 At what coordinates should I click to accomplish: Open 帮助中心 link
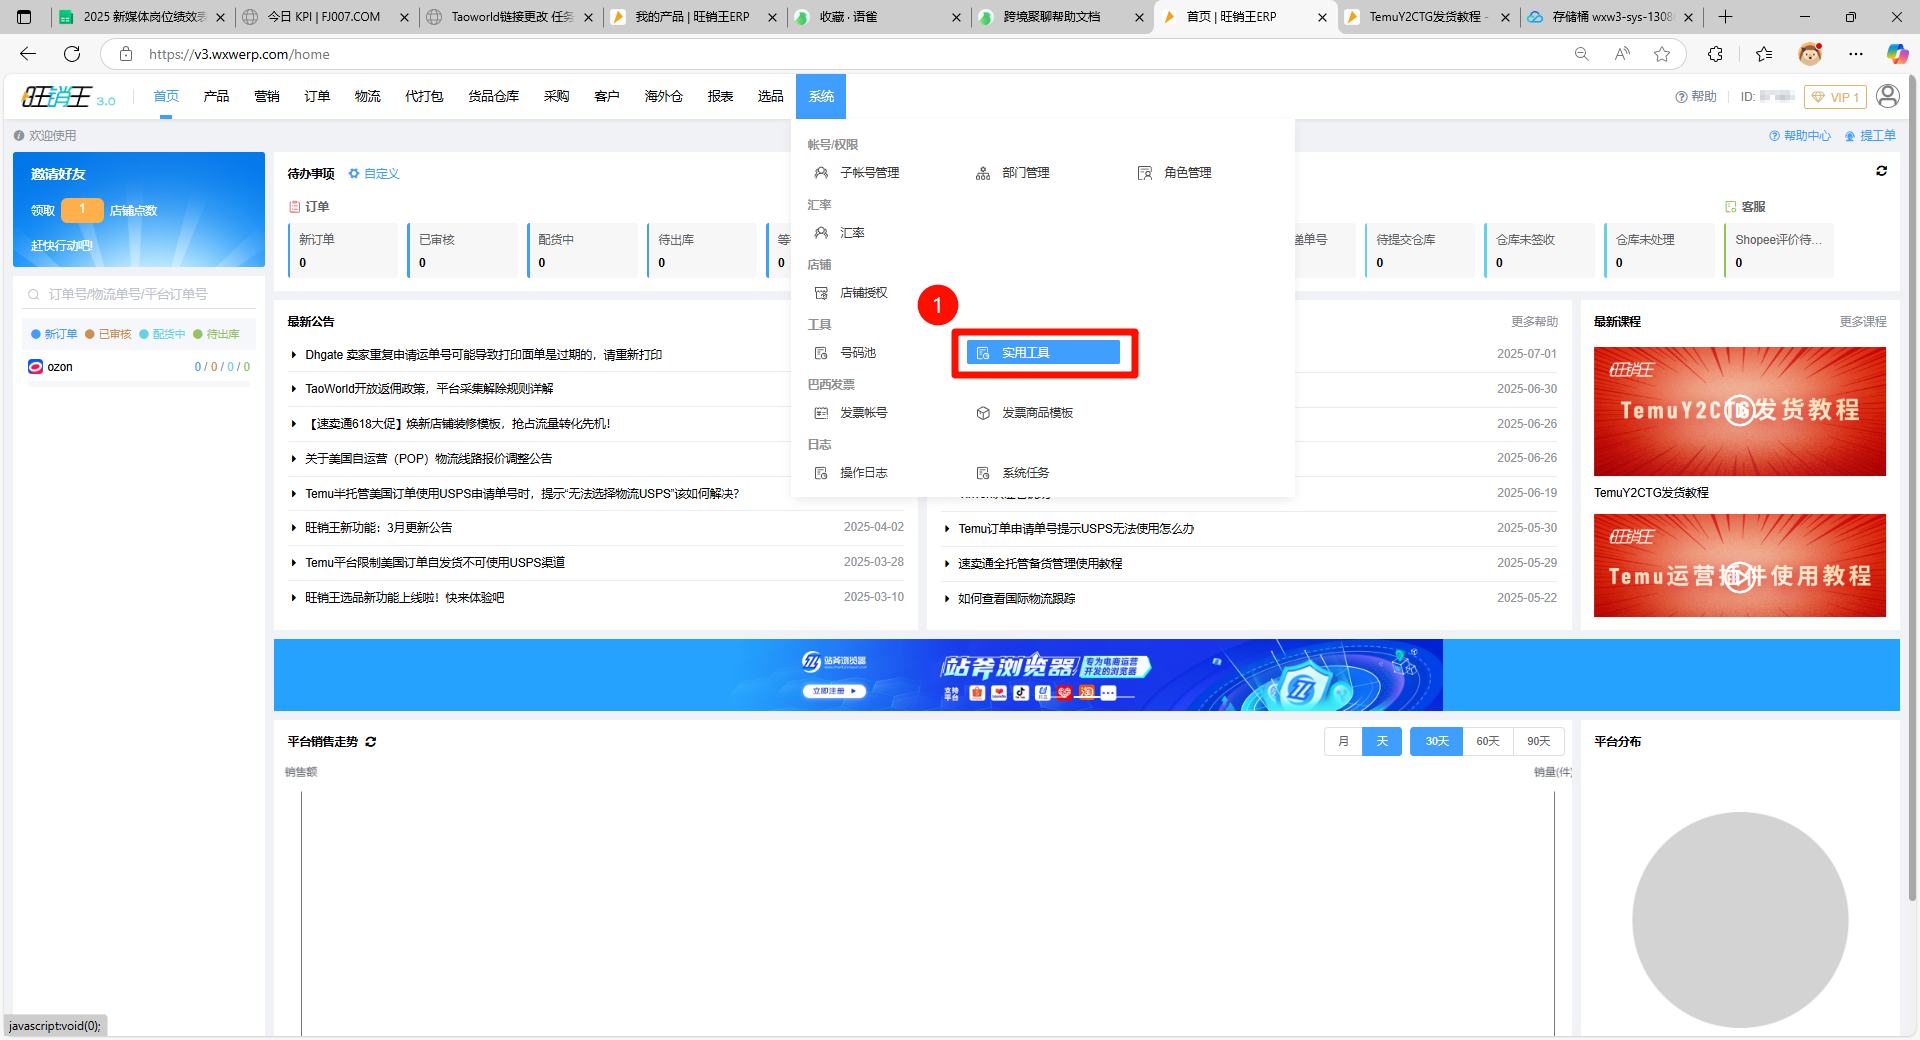coord(1800,136)
